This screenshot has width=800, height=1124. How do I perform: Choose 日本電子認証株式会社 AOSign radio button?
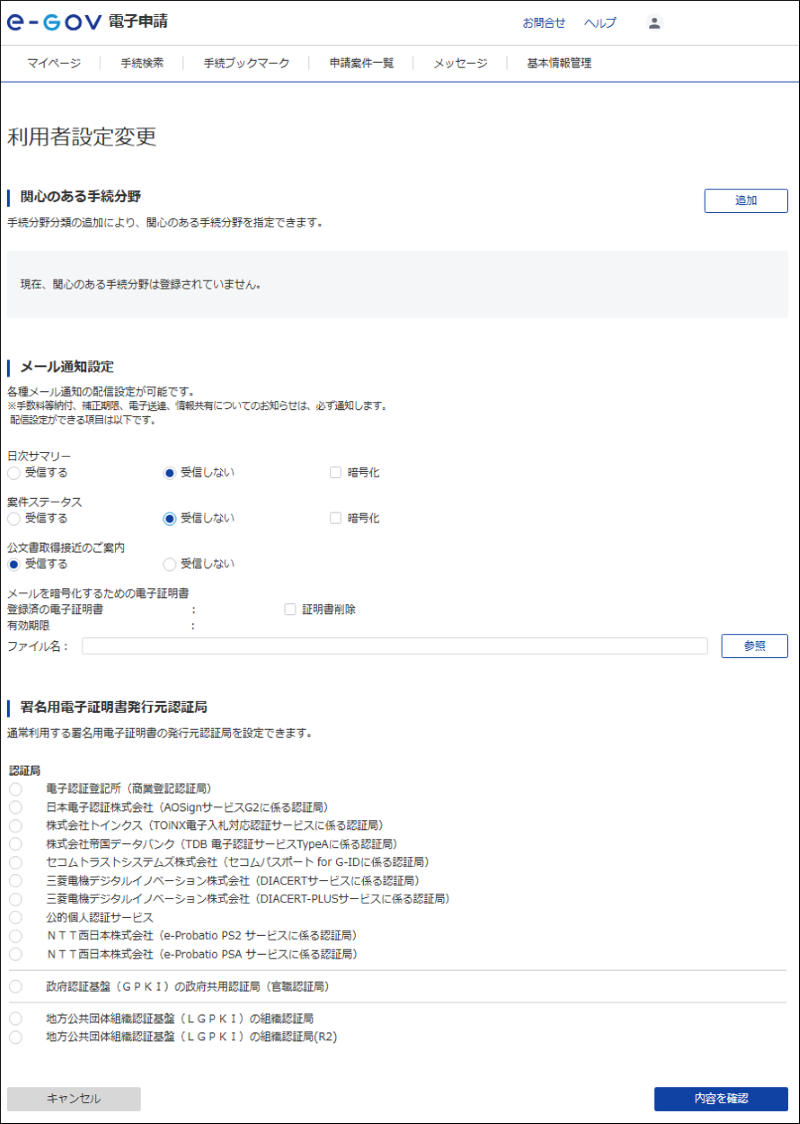coord(16,807)
